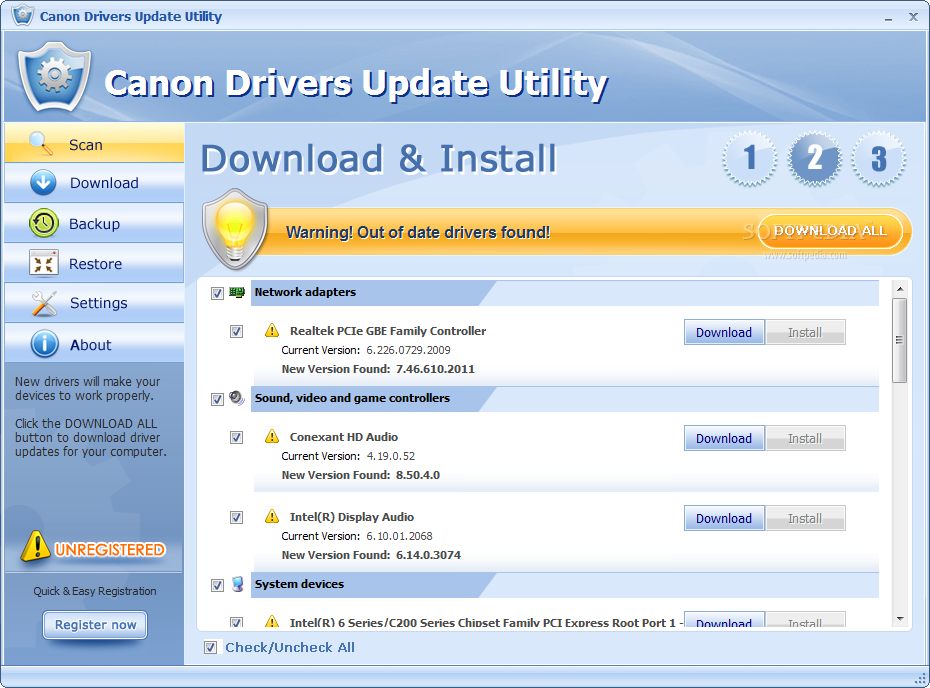Click the Network adapters header text

[x=305, y=292]
